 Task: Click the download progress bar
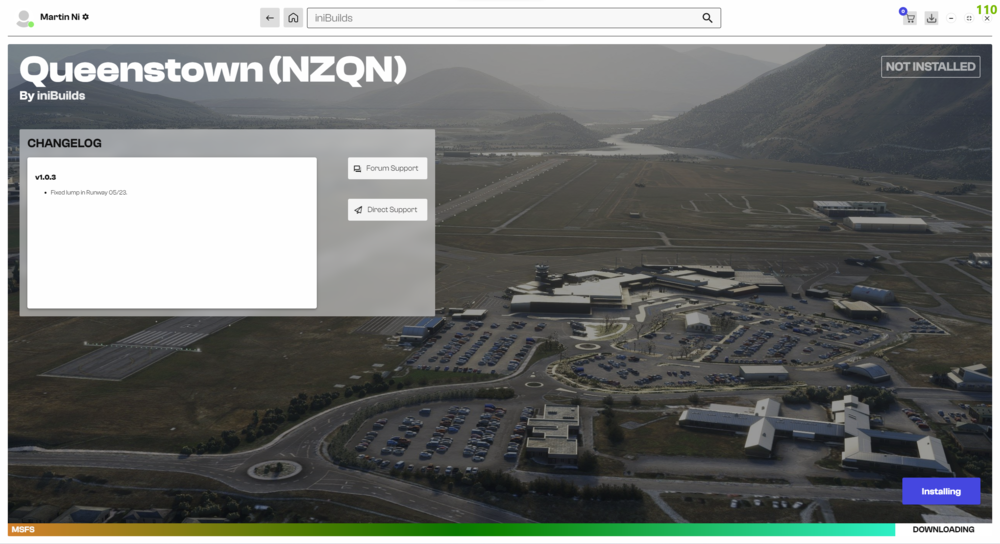(x=451, y=529)
